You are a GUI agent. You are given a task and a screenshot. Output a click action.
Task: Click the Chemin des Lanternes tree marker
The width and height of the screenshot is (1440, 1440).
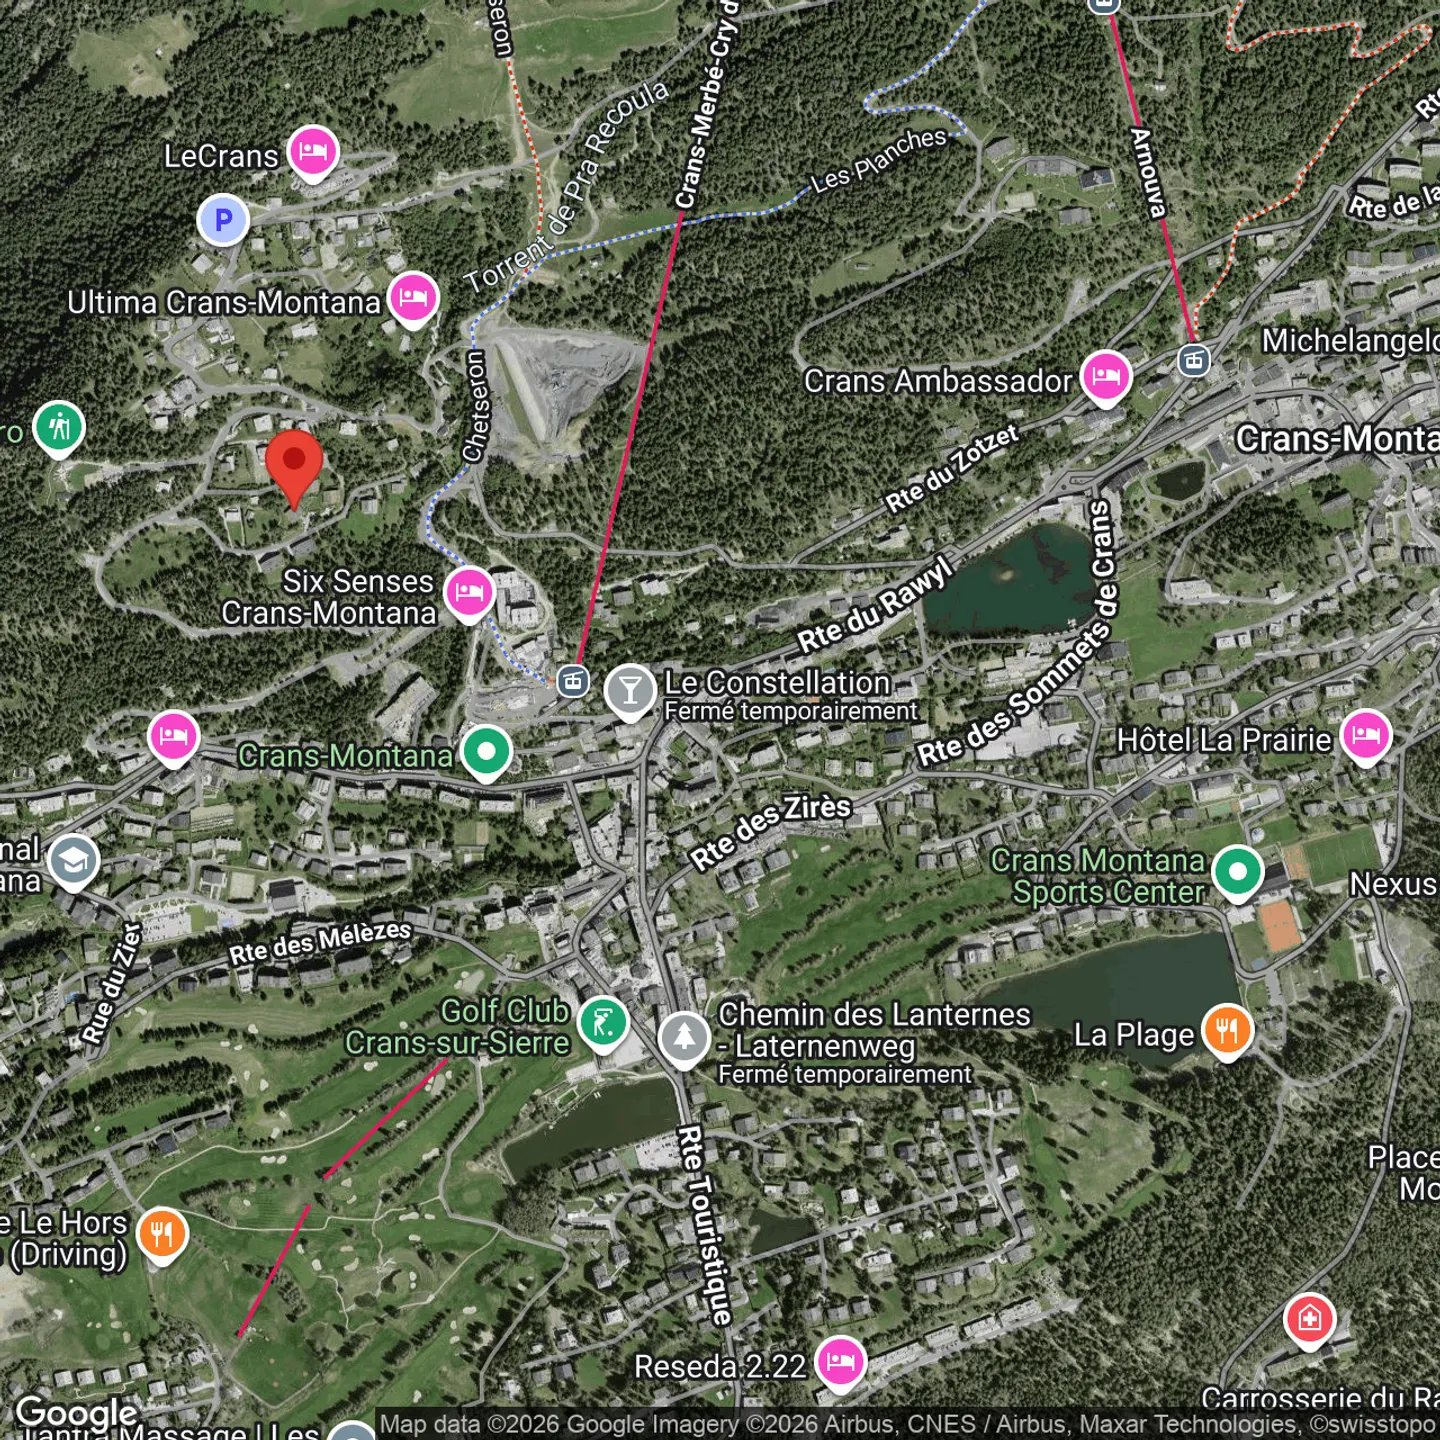[685, 1039]
